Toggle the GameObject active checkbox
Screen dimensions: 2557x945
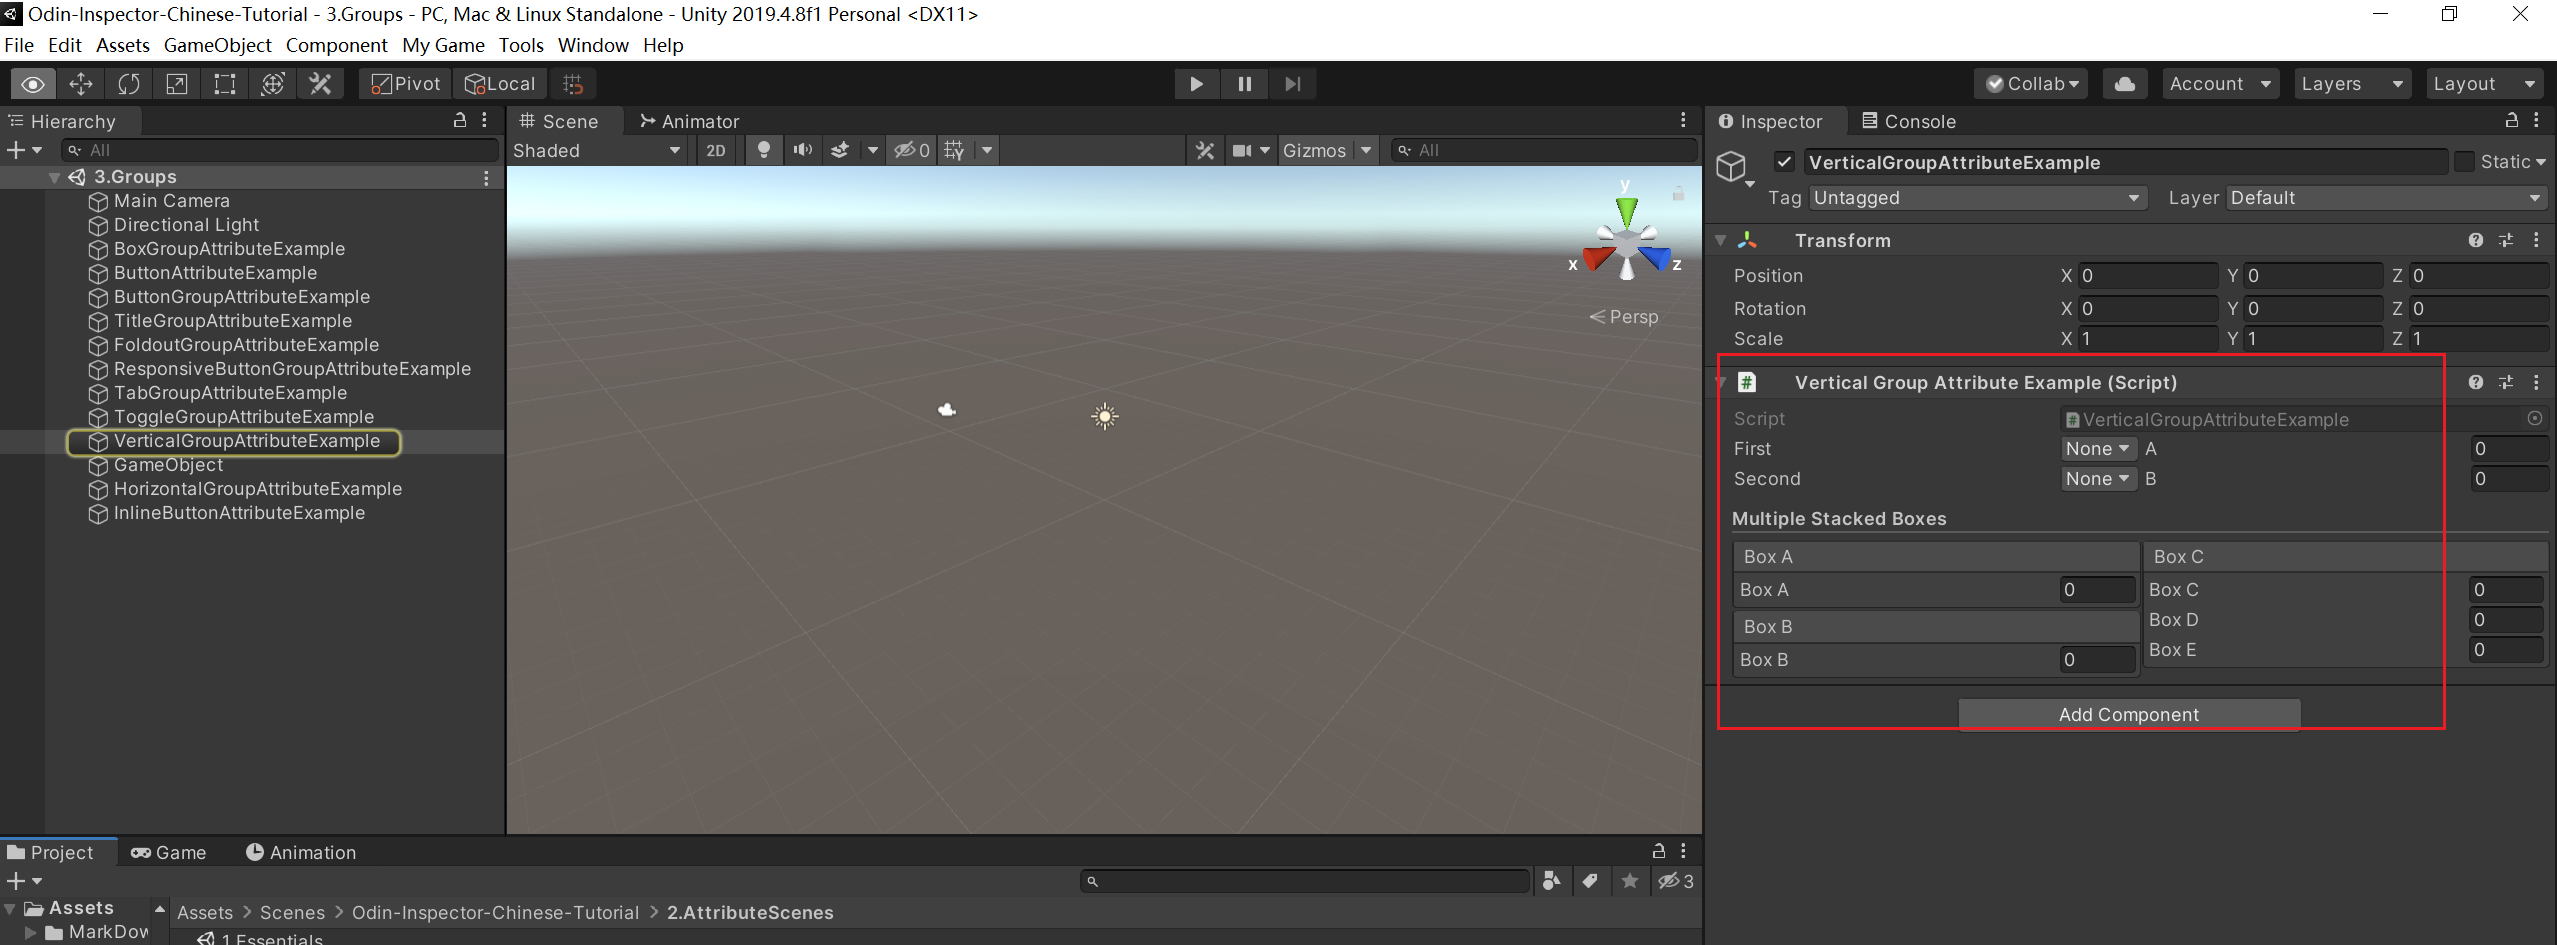(x=1784, y=162)
